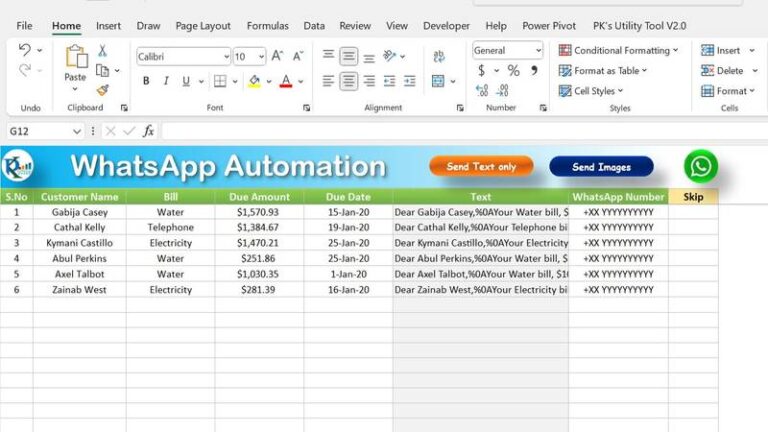Viewport: 768px width, 432px height.
Task: Apply Comma Style format
Action: click(534, 71)
